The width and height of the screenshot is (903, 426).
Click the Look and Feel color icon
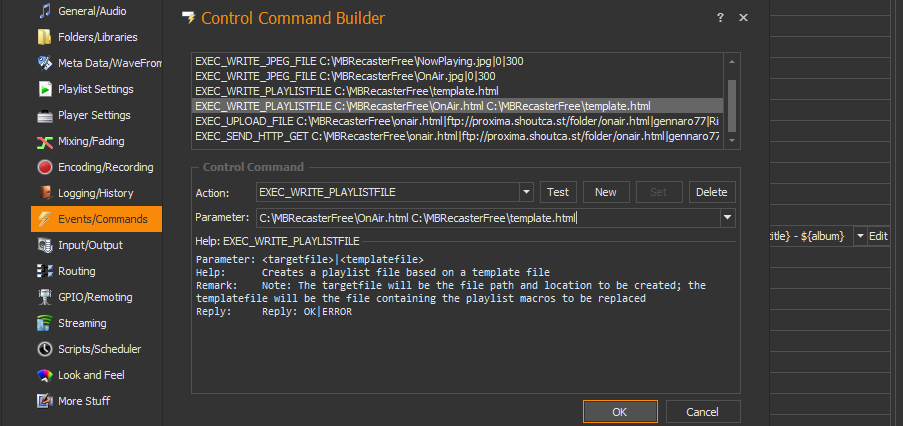44,375
